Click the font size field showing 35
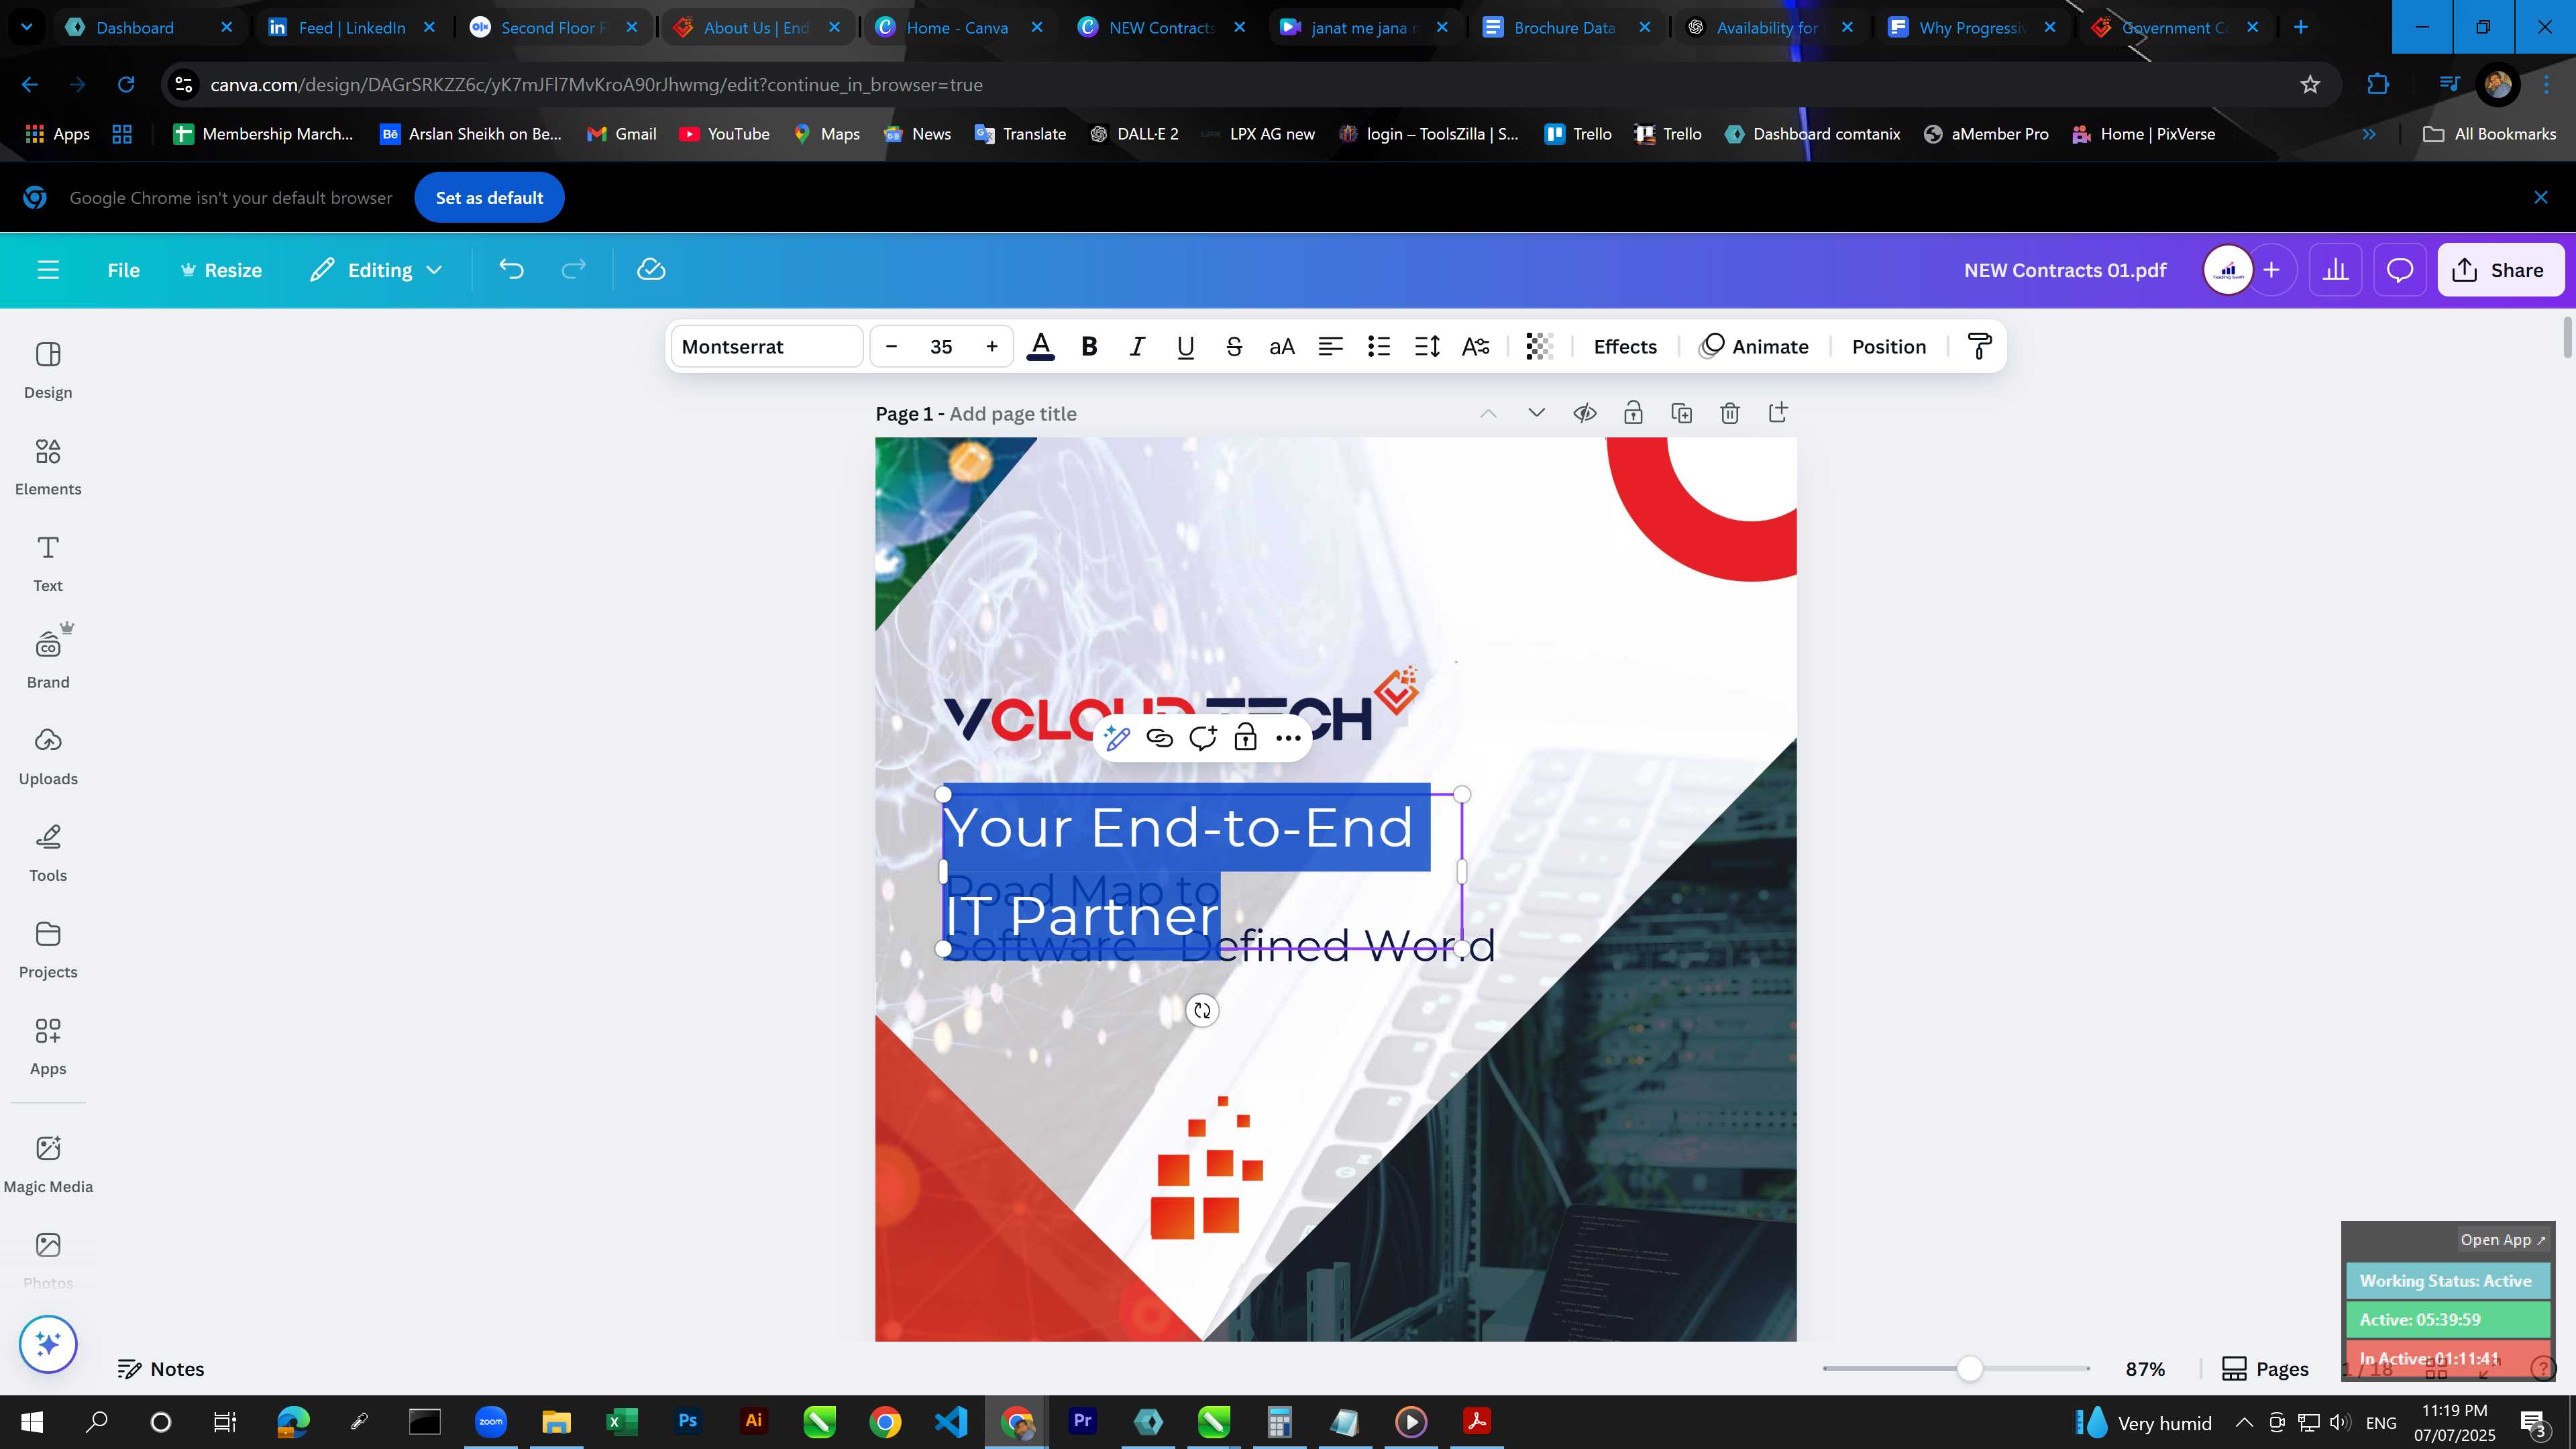Screen dimensions: 2576x1449 pos(941,347)
